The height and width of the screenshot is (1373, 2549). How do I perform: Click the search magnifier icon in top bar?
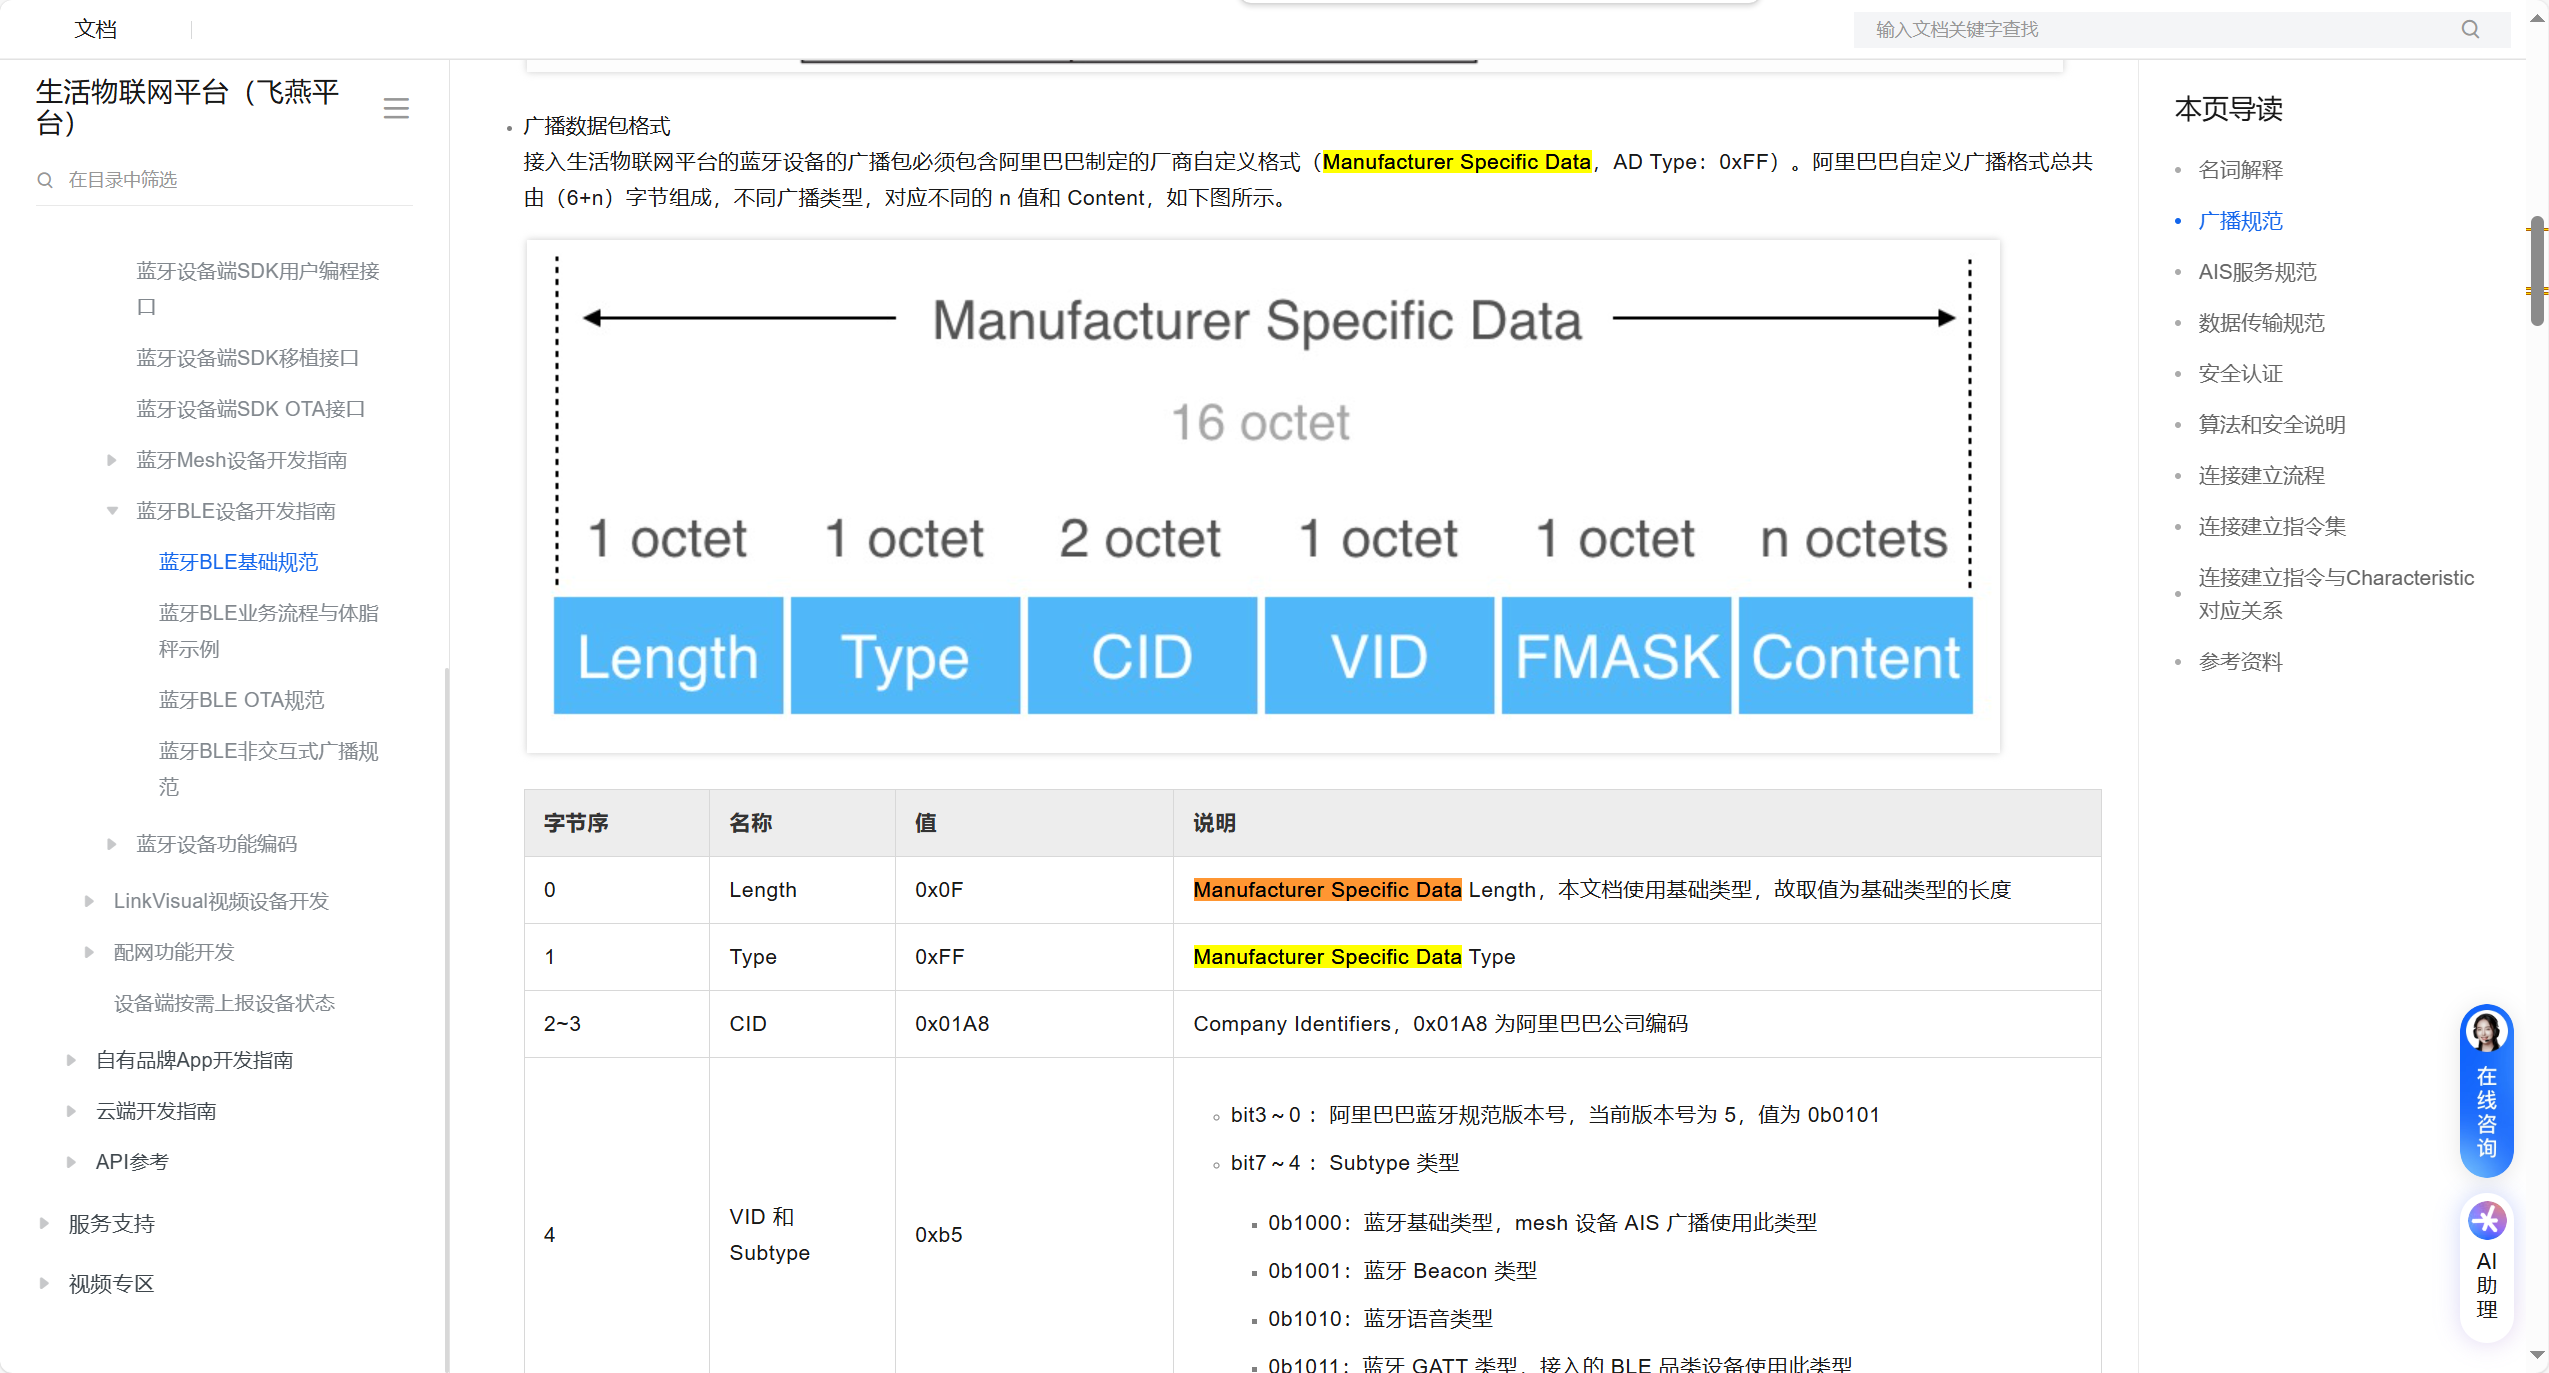(x=2469, y=29)
